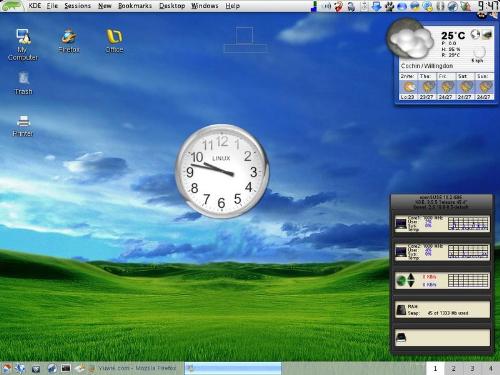Launch the Firefox desktop shortcut
The height and width of the screenshot is (375, 500).
(x=69, y=41)
